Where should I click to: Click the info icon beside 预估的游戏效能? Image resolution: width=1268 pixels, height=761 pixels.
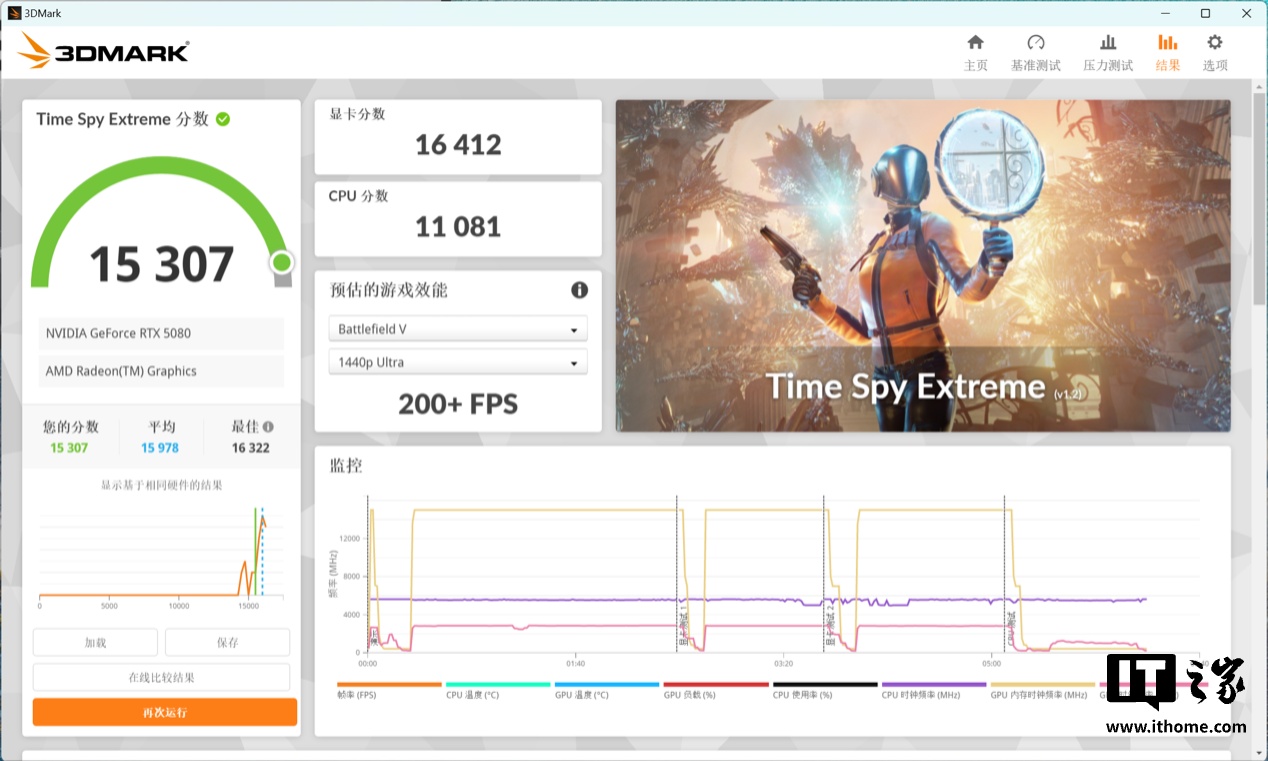[579, 290]
